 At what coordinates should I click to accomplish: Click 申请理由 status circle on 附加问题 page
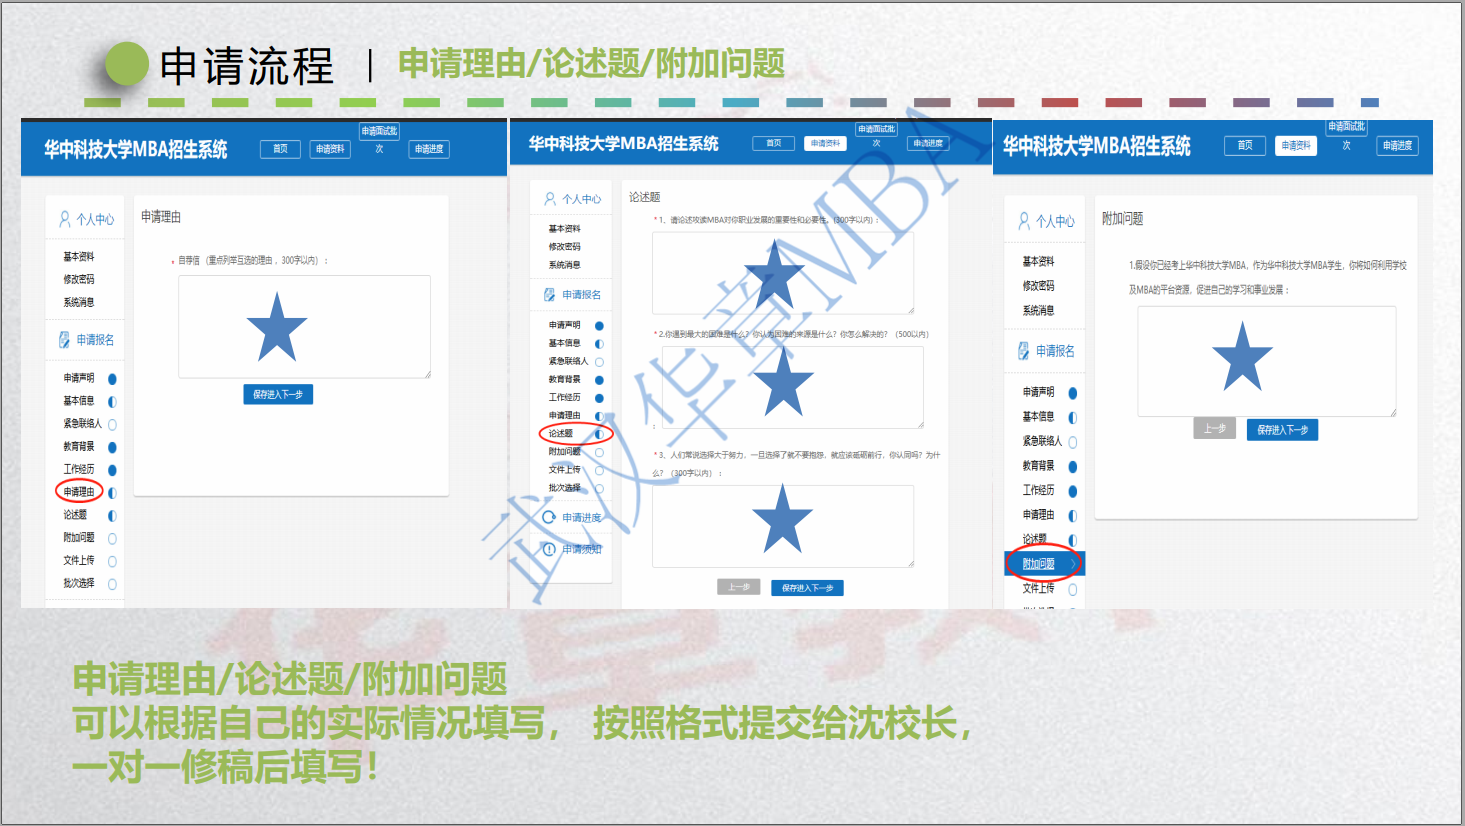[x=1073, y=516]
